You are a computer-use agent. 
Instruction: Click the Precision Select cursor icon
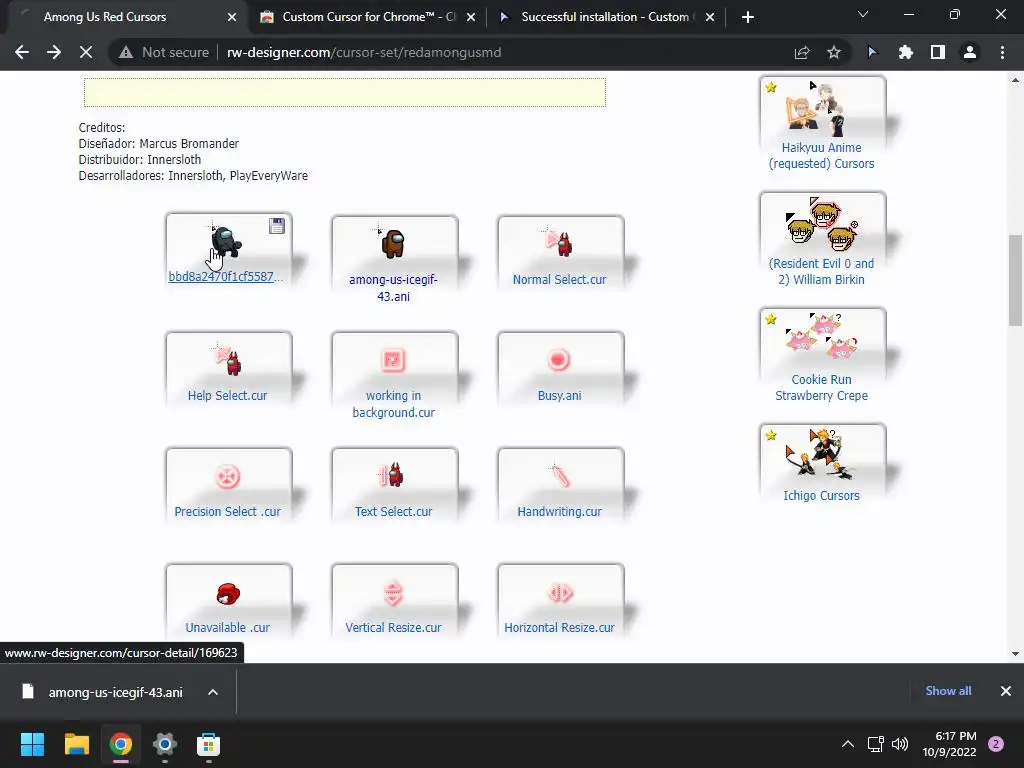coord(228,476)
